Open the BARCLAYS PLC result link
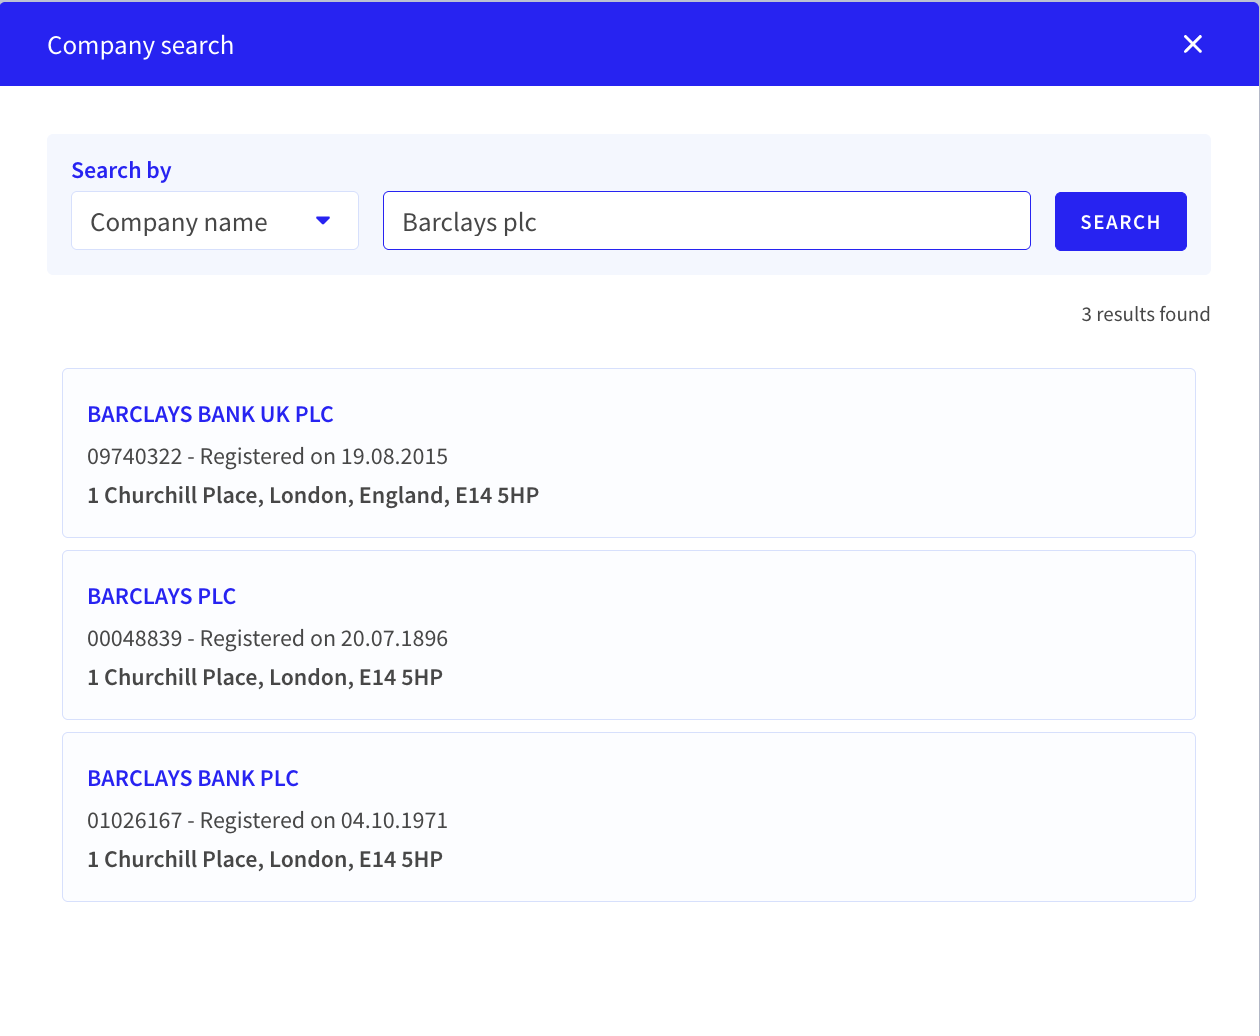1260x1036 pixels. [161, 596]
